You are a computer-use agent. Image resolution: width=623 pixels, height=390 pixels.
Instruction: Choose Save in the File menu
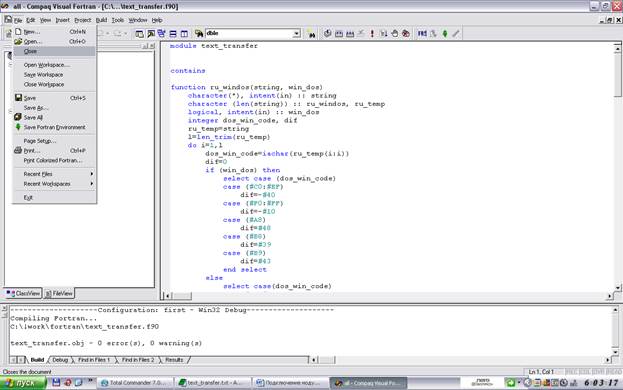pyautogui.click(x=54, y=98)
